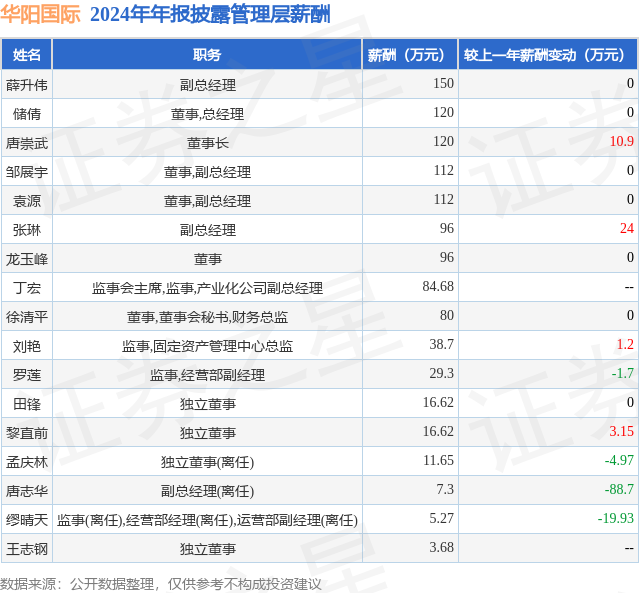Viewport: 639px width, 593px height.
Task: Click the name 缪晴天
Action: tap(27, 520)
